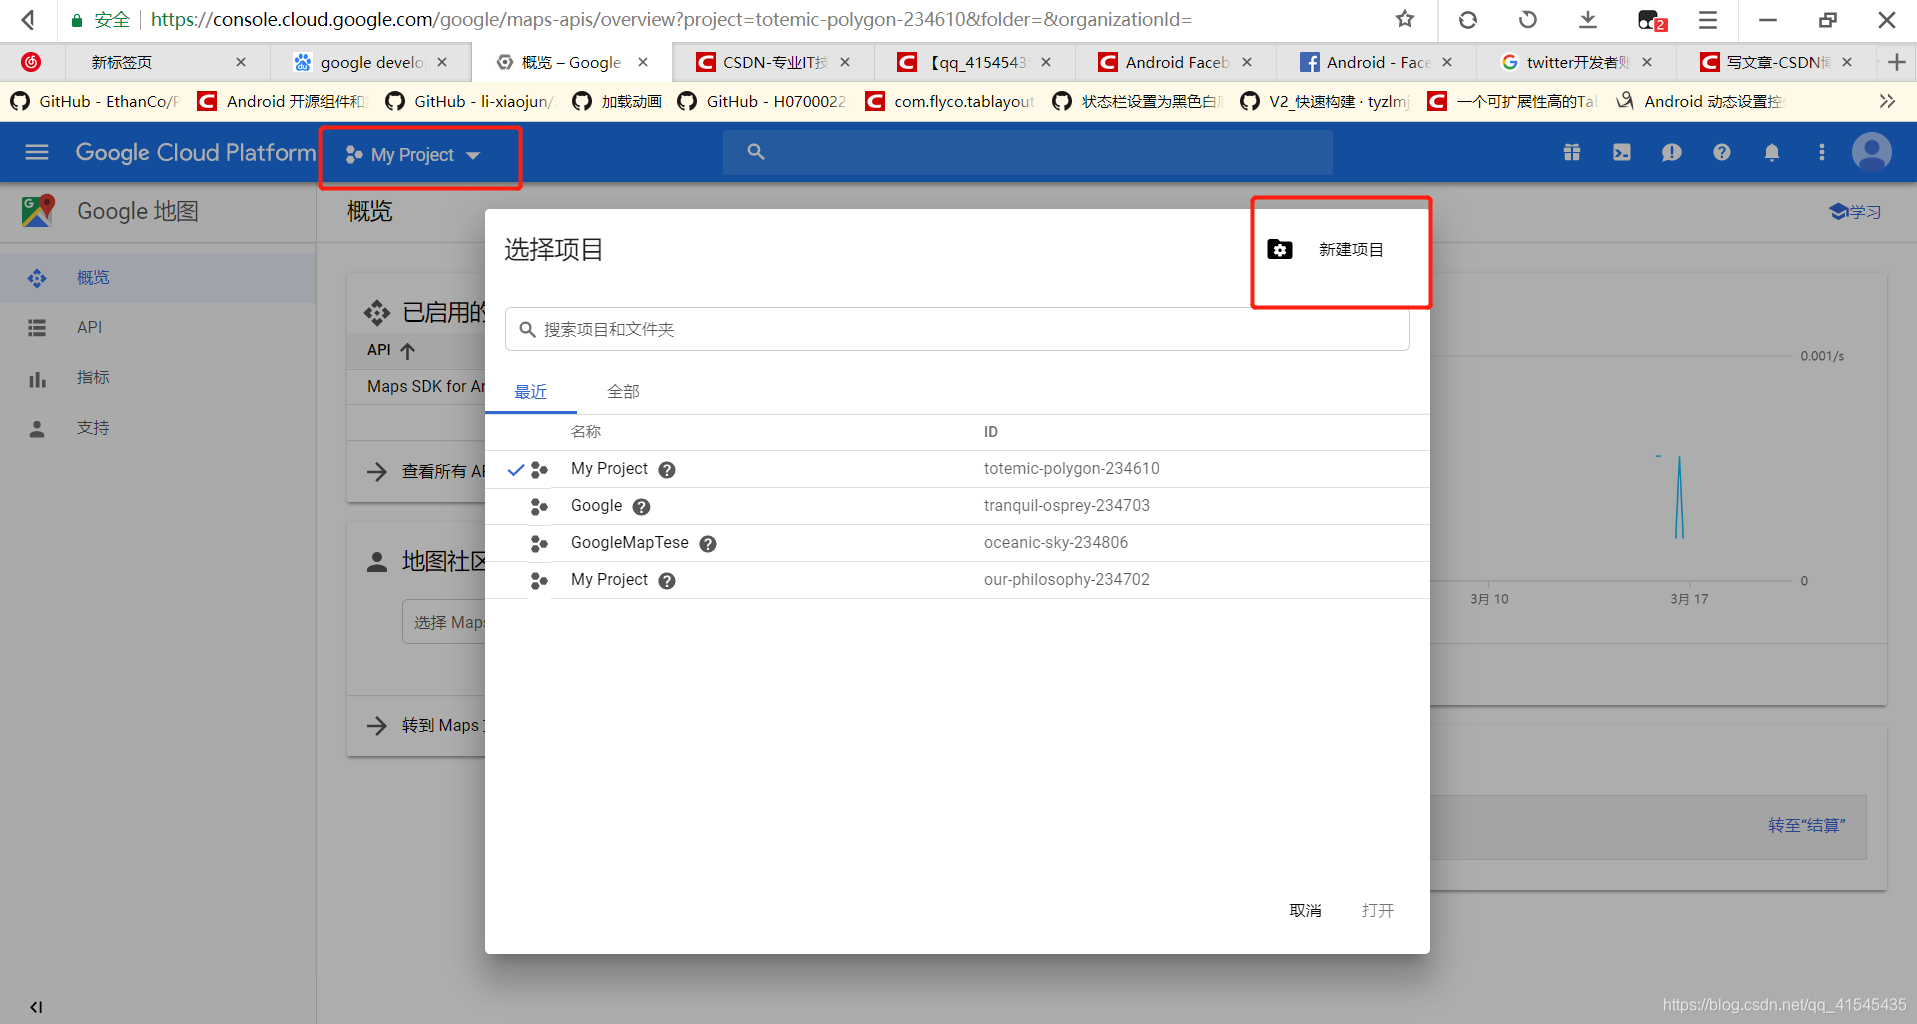Click the 打开 open button

pos(1378,910)
